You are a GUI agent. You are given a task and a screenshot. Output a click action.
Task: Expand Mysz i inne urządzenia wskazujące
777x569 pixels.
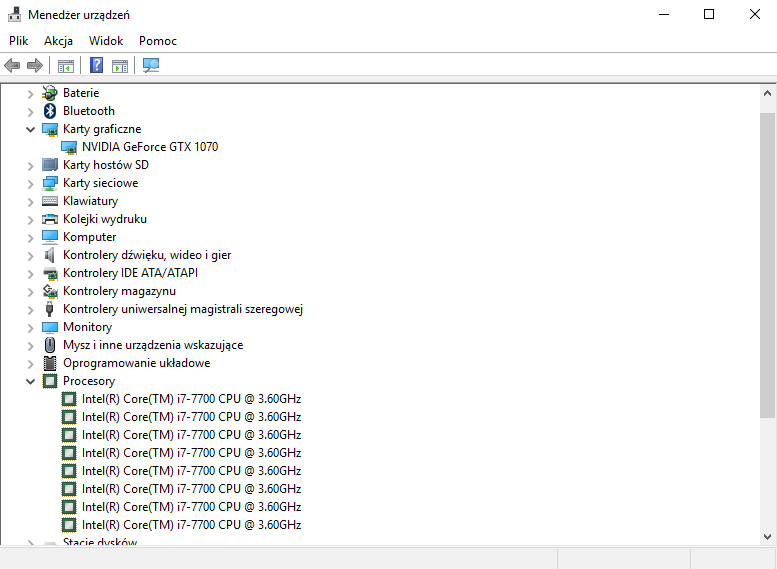(30, 345)
